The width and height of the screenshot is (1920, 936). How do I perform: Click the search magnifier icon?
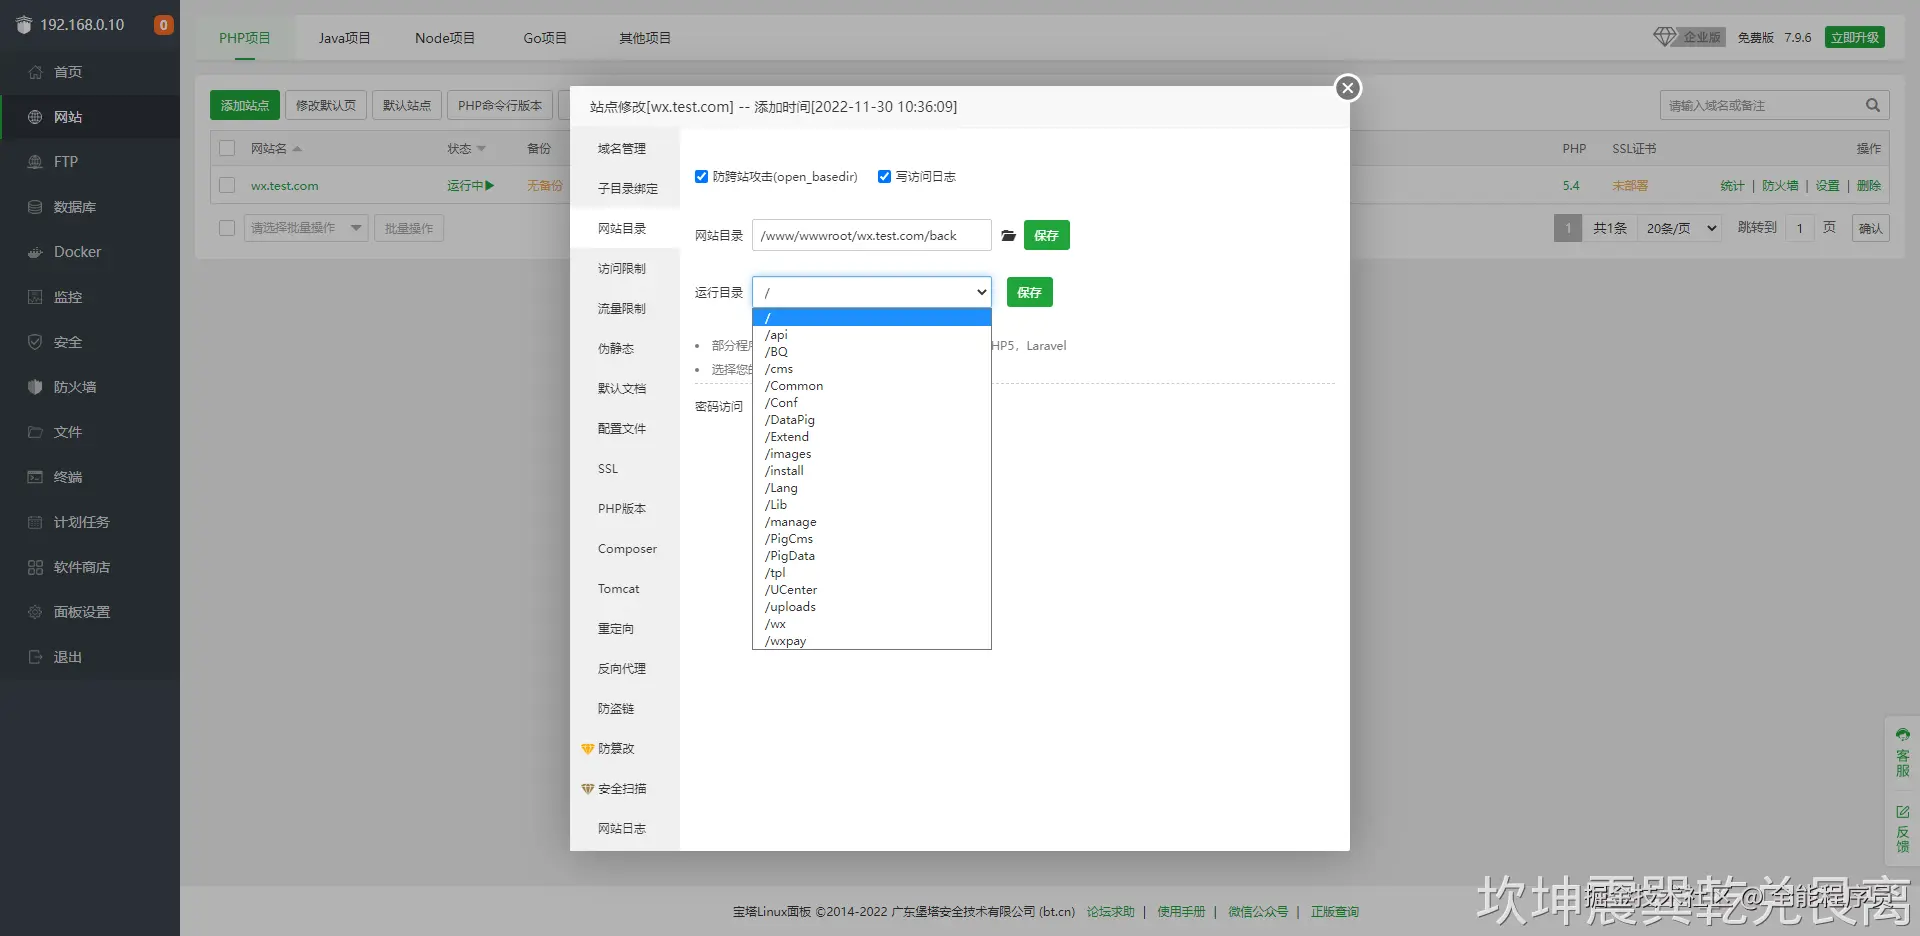coord(1873,105)
